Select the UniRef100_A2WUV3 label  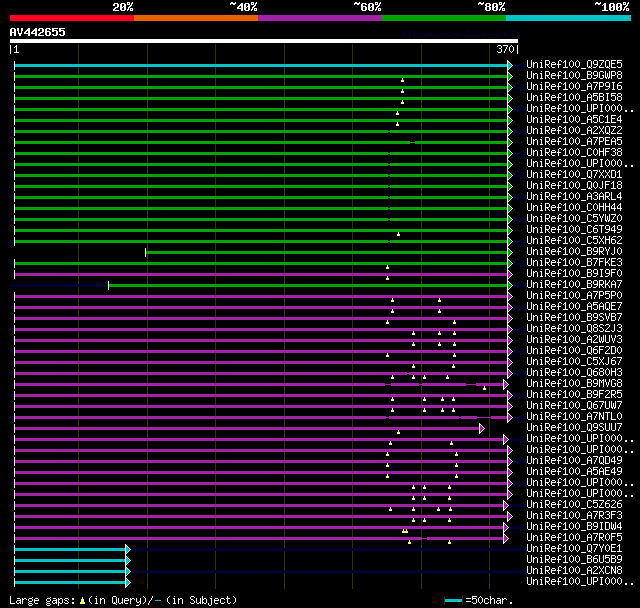(x=574, y=340)
